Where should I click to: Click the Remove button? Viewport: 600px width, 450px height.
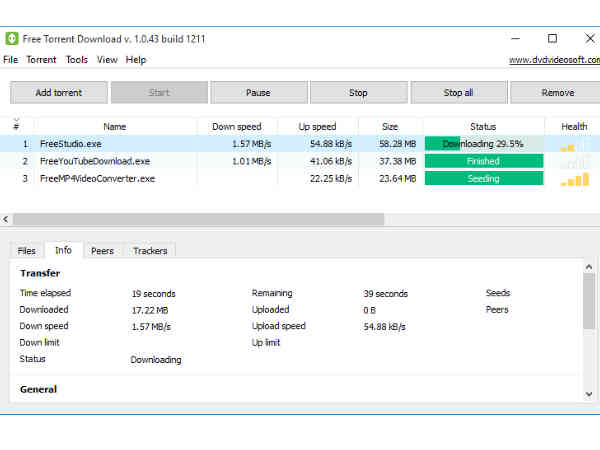(557, 93)
